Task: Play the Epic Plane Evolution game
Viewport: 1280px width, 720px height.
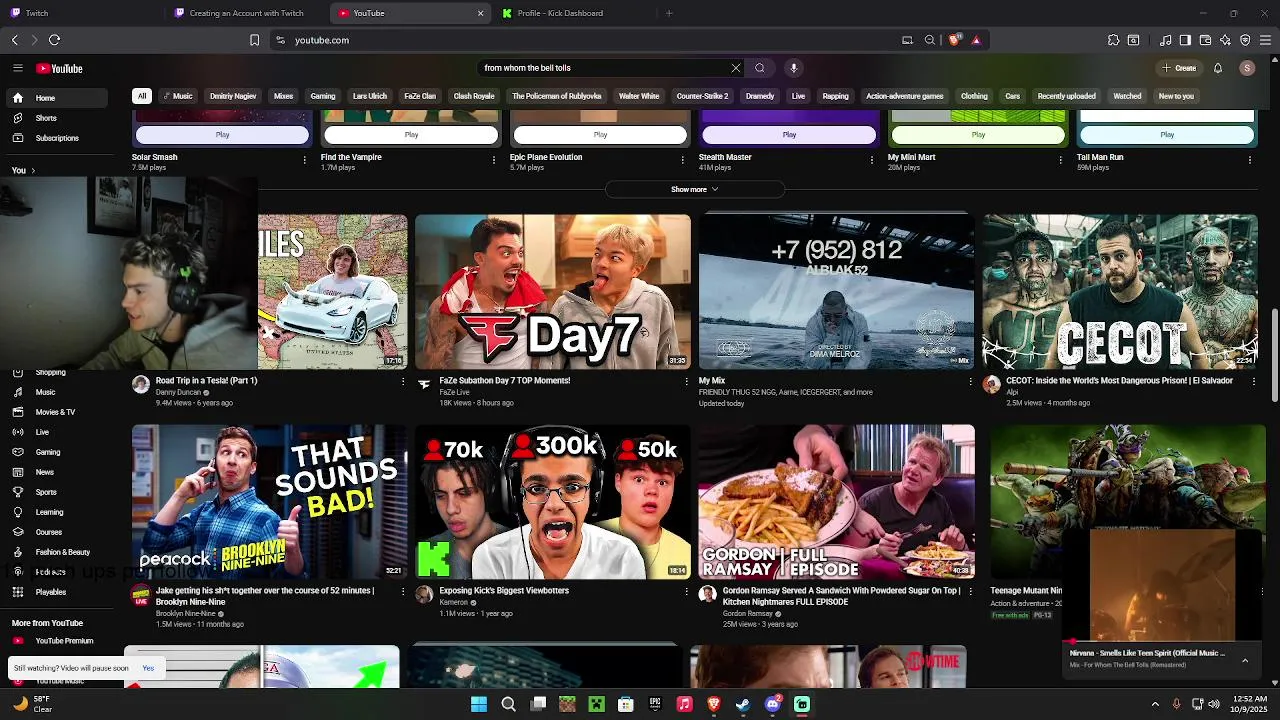Action: pos(600,134)
